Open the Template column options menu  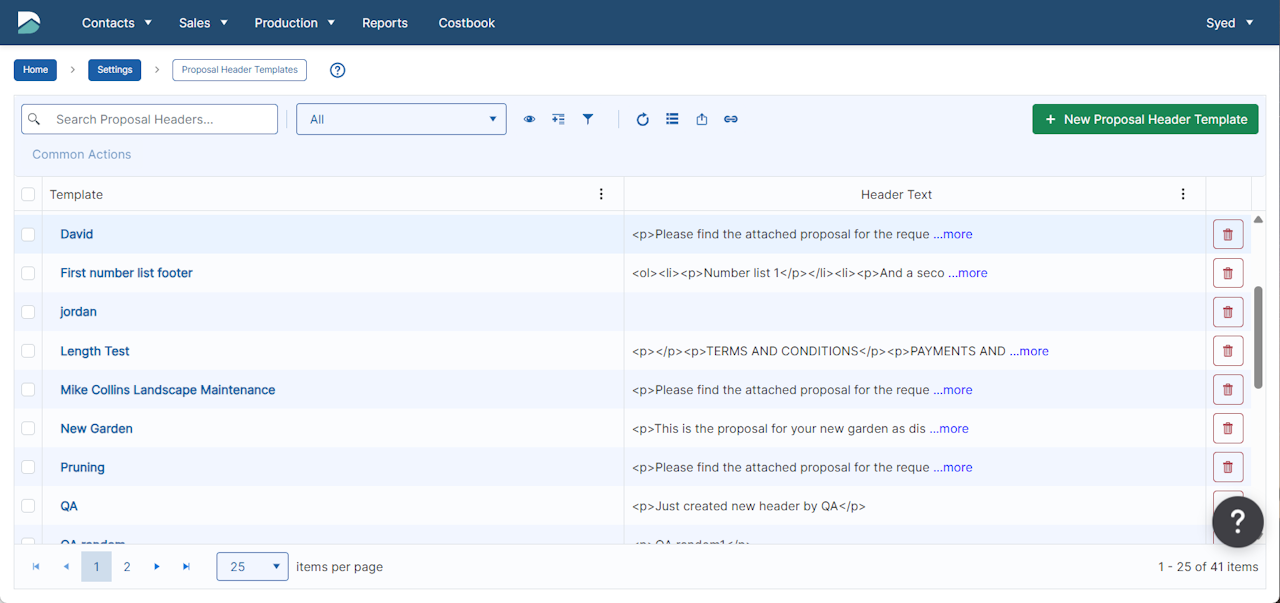pyautogui.click(x=601, y=194)
